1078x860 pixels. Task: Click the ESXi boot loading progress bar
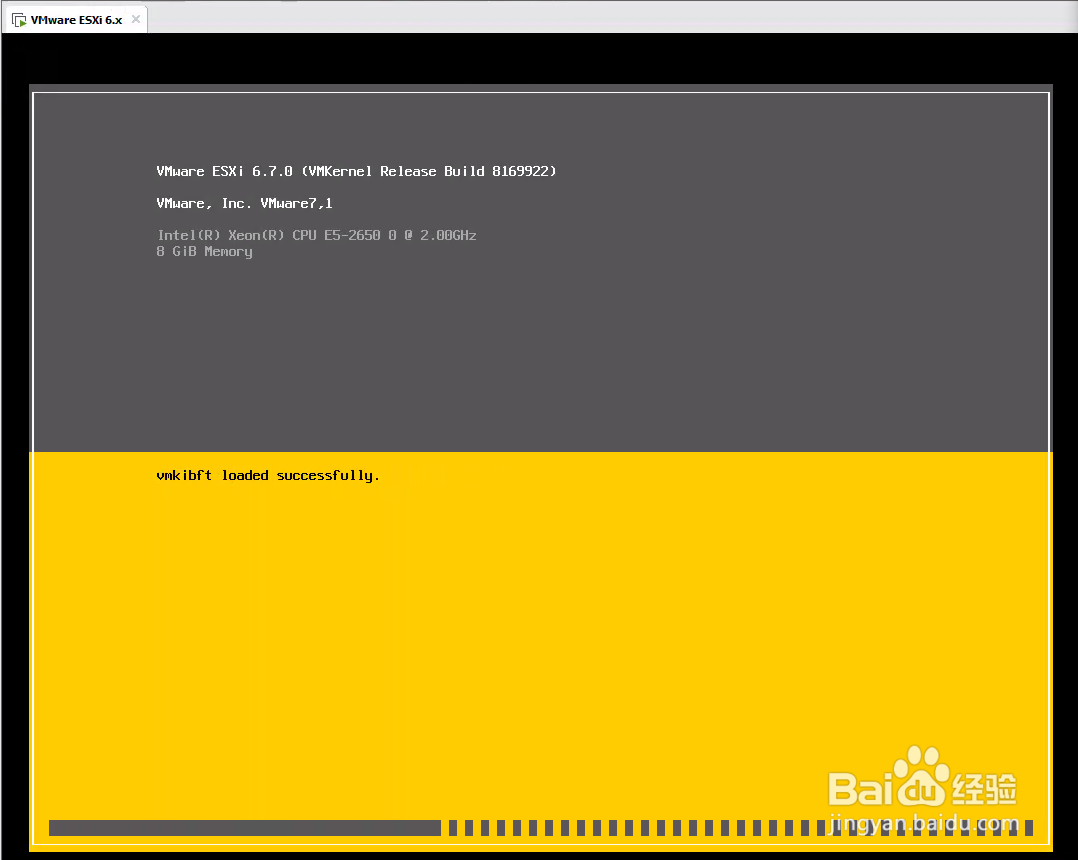541,828
